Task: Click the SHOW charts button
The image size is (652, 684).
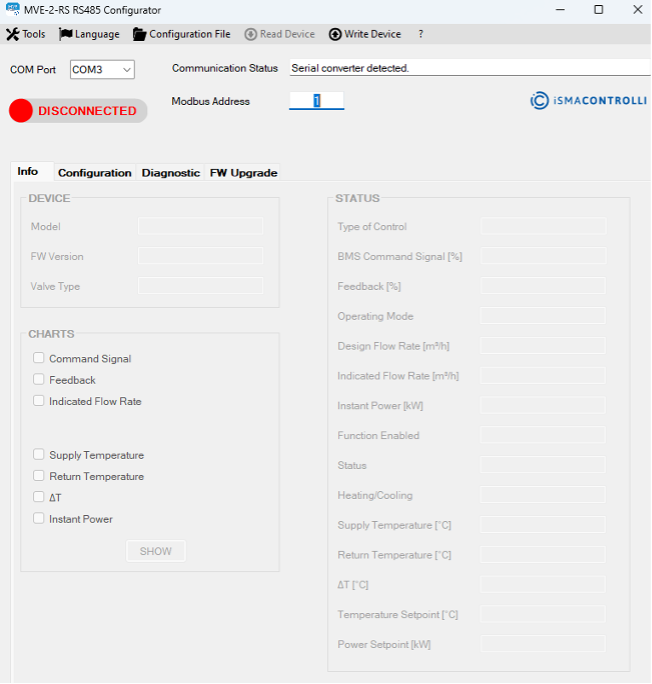Action: (x=156, y=551)
